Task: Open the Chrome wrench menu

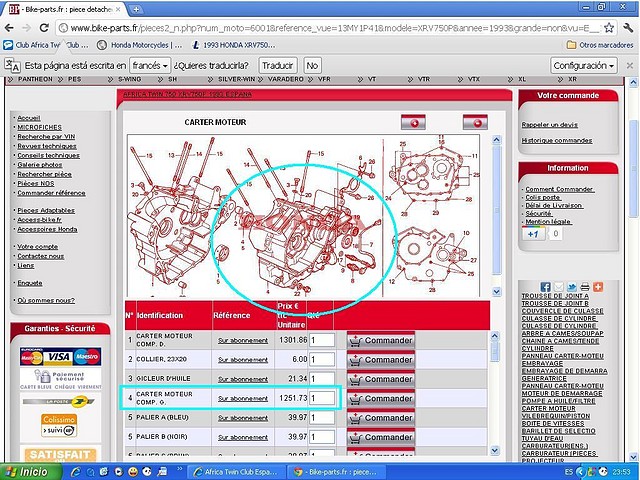Action: pos(628,28)
